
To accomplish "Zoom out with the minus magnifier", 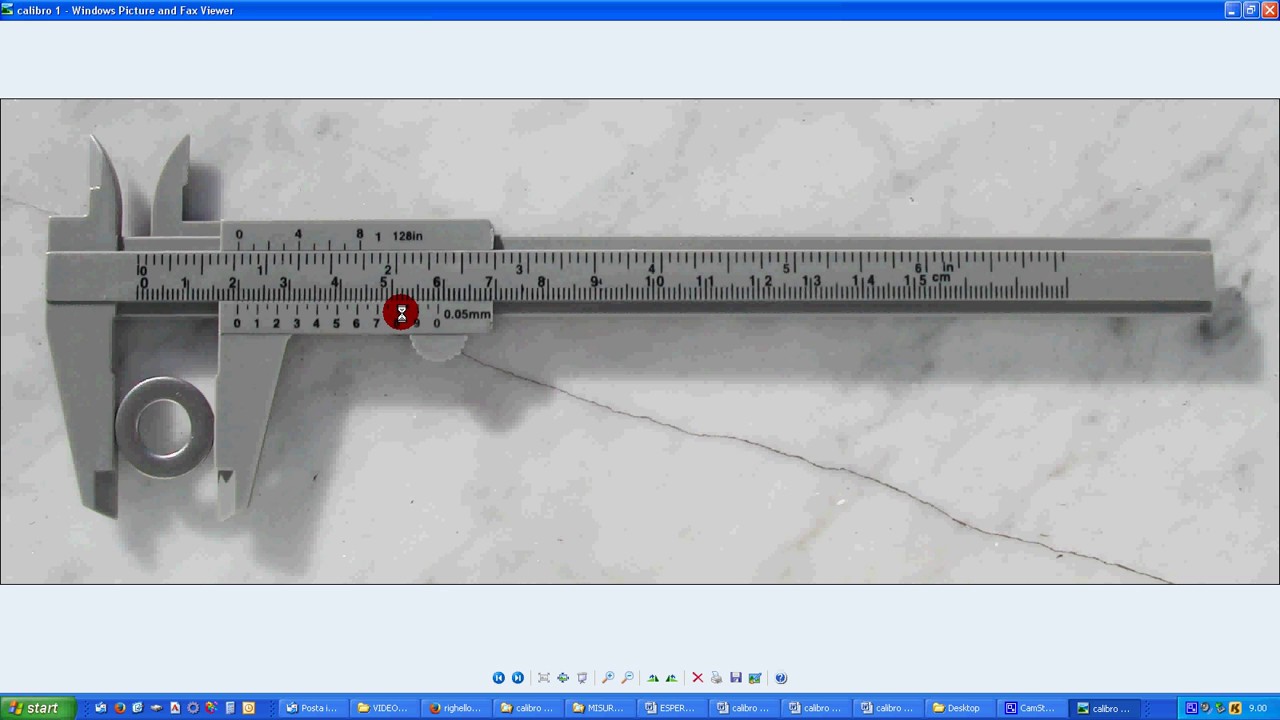I will point(627,678).
